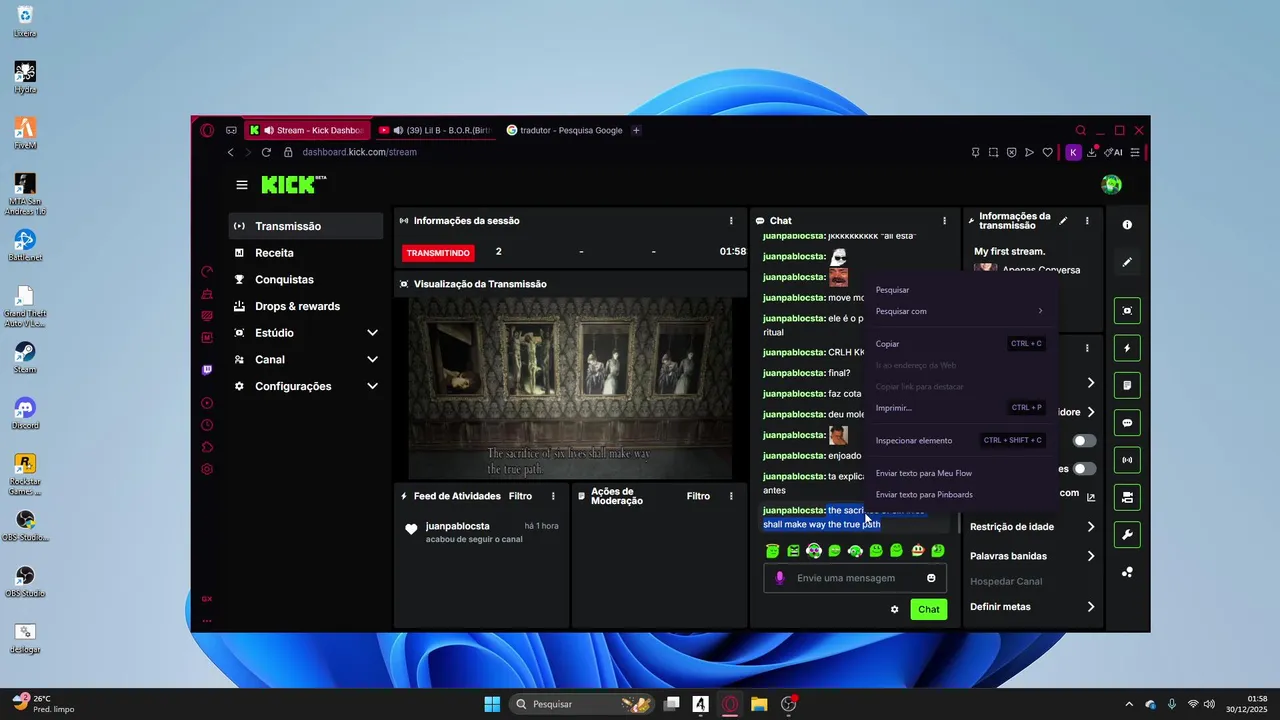This screenshot has height=720, width=1280.
Task: Open Informações da sessão three-dot options
Action: click(731, 221)
